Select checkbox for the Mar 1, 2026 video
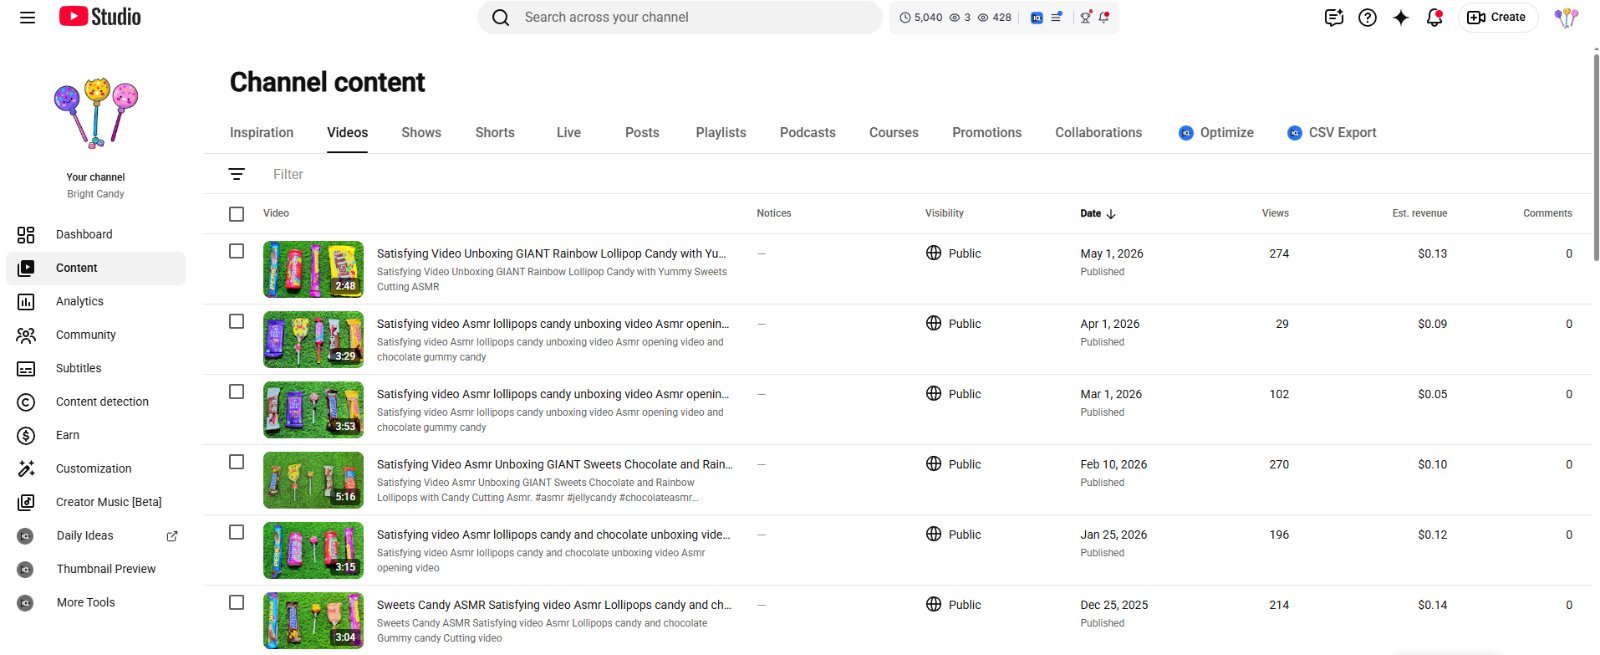The width and height of the screenshot is (1600, 655). click(x=237, y=392)
